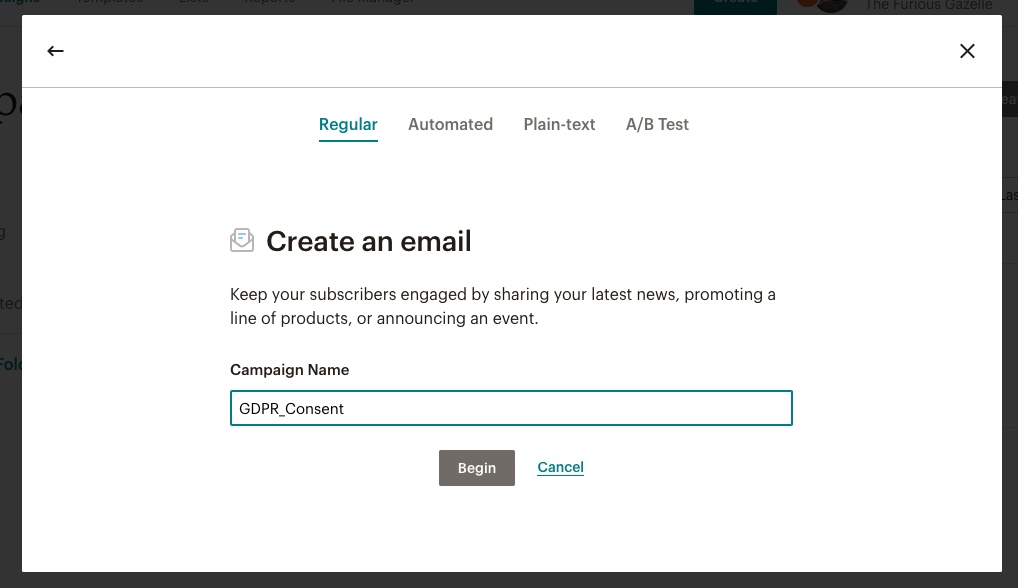Click the Cancel link
1018x588 pixels.
tap(560, 467)
